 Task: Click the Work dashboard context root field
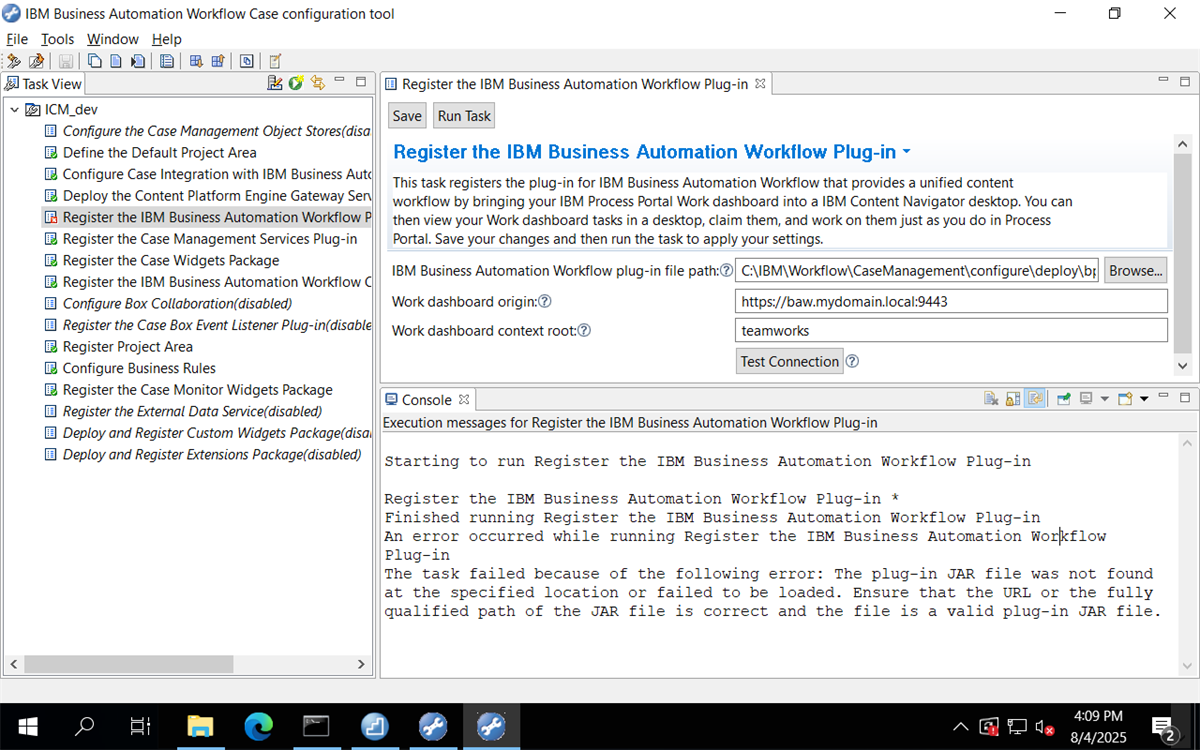(x=951, y=331)
